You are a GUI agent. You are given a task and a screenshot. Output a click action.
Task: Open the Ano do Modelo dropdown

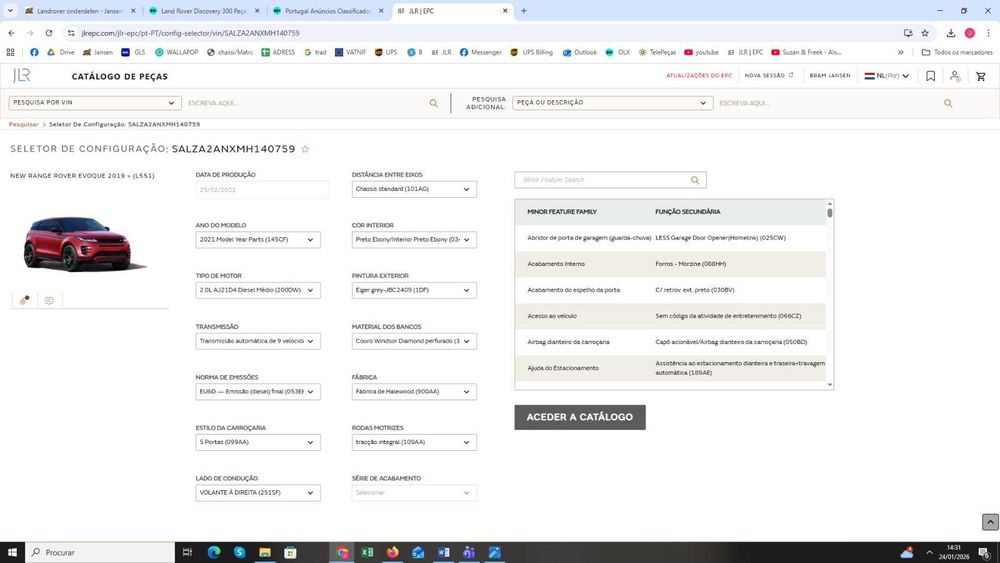point(258,240)
